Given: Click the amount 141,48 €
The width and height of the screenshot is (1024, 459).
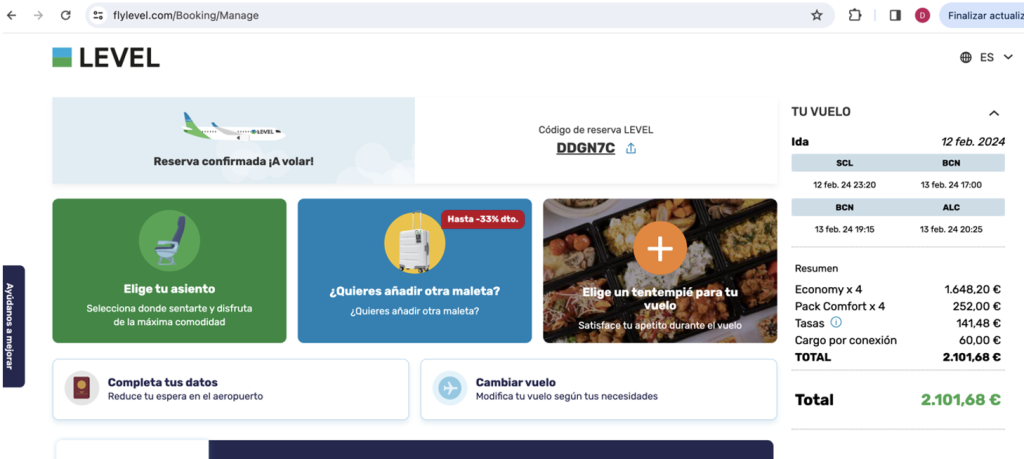Looking at the screenshot, I should tap(978, 323).
